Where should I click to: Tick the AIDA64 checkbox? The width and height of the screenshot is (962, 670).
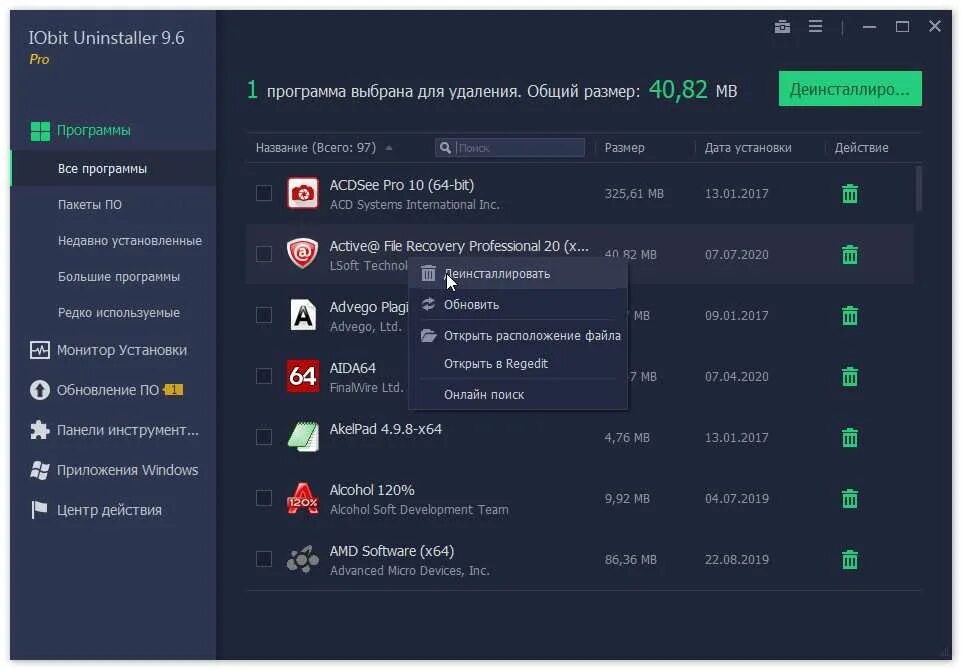tap(264, 376)
